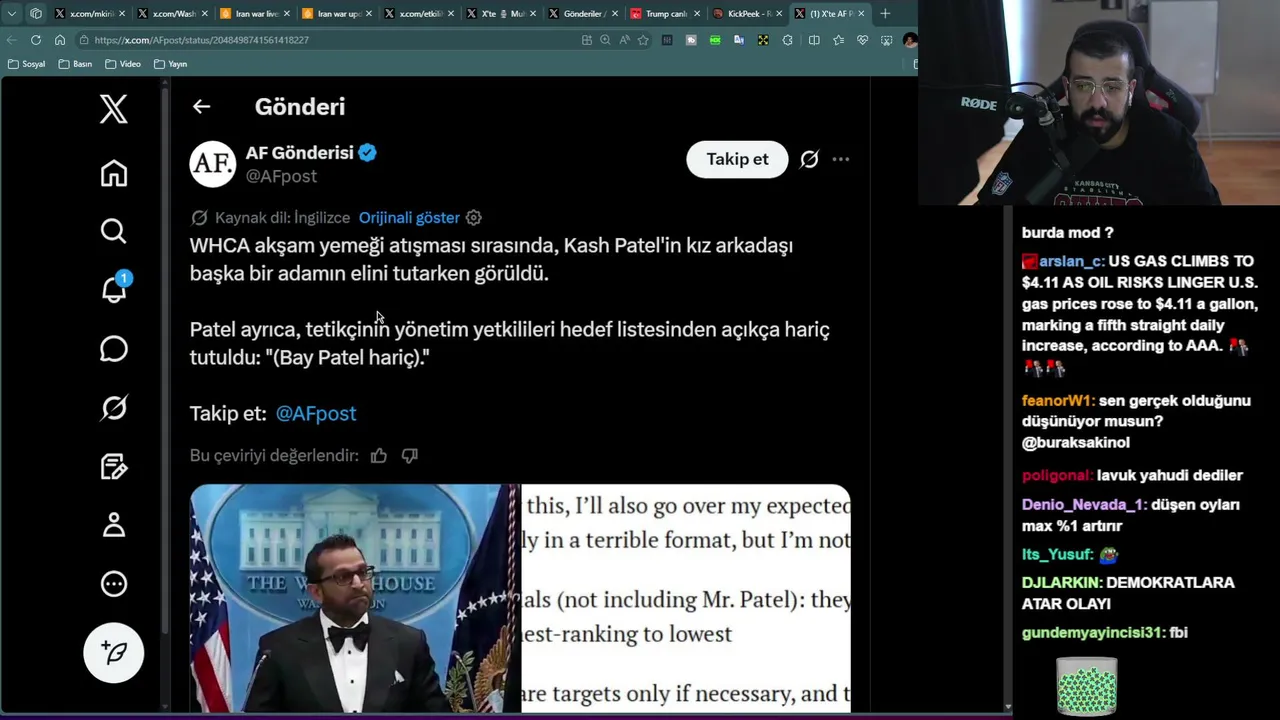
Task: Open translation settings gear icon
Action: pyautogui.click(x=474, y=218)
